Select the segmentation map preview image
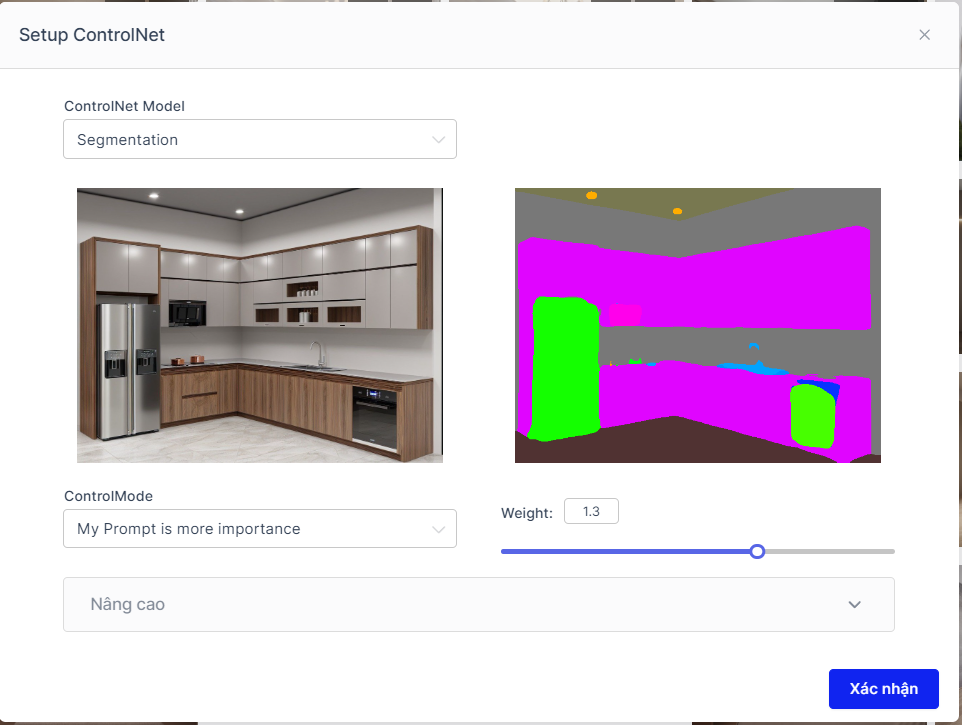 698,325
